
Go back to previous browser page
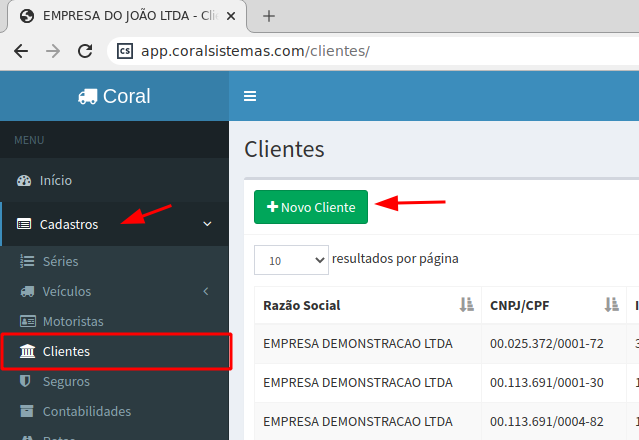(21, 51)
